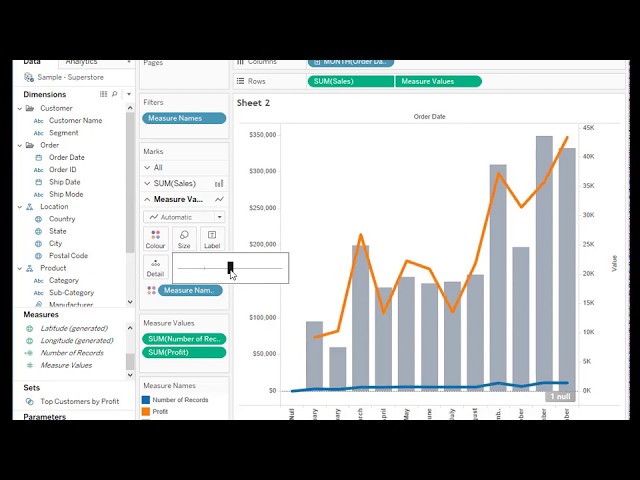Click the folder icon beside Order
The width and height of the screenshot is (640, 480).
pos(30,145)
